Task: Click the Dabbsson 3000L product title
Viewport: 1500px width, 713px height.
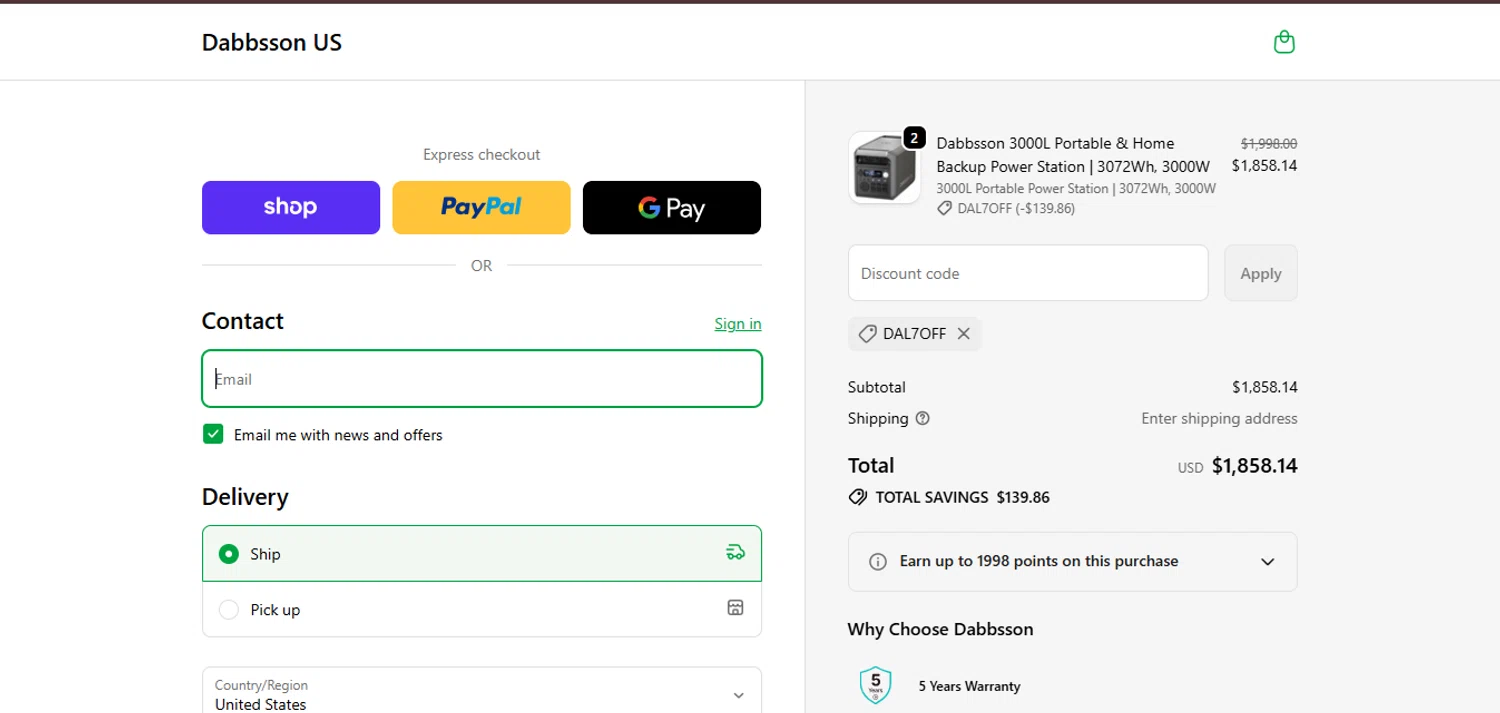Action: point(1073,155)
